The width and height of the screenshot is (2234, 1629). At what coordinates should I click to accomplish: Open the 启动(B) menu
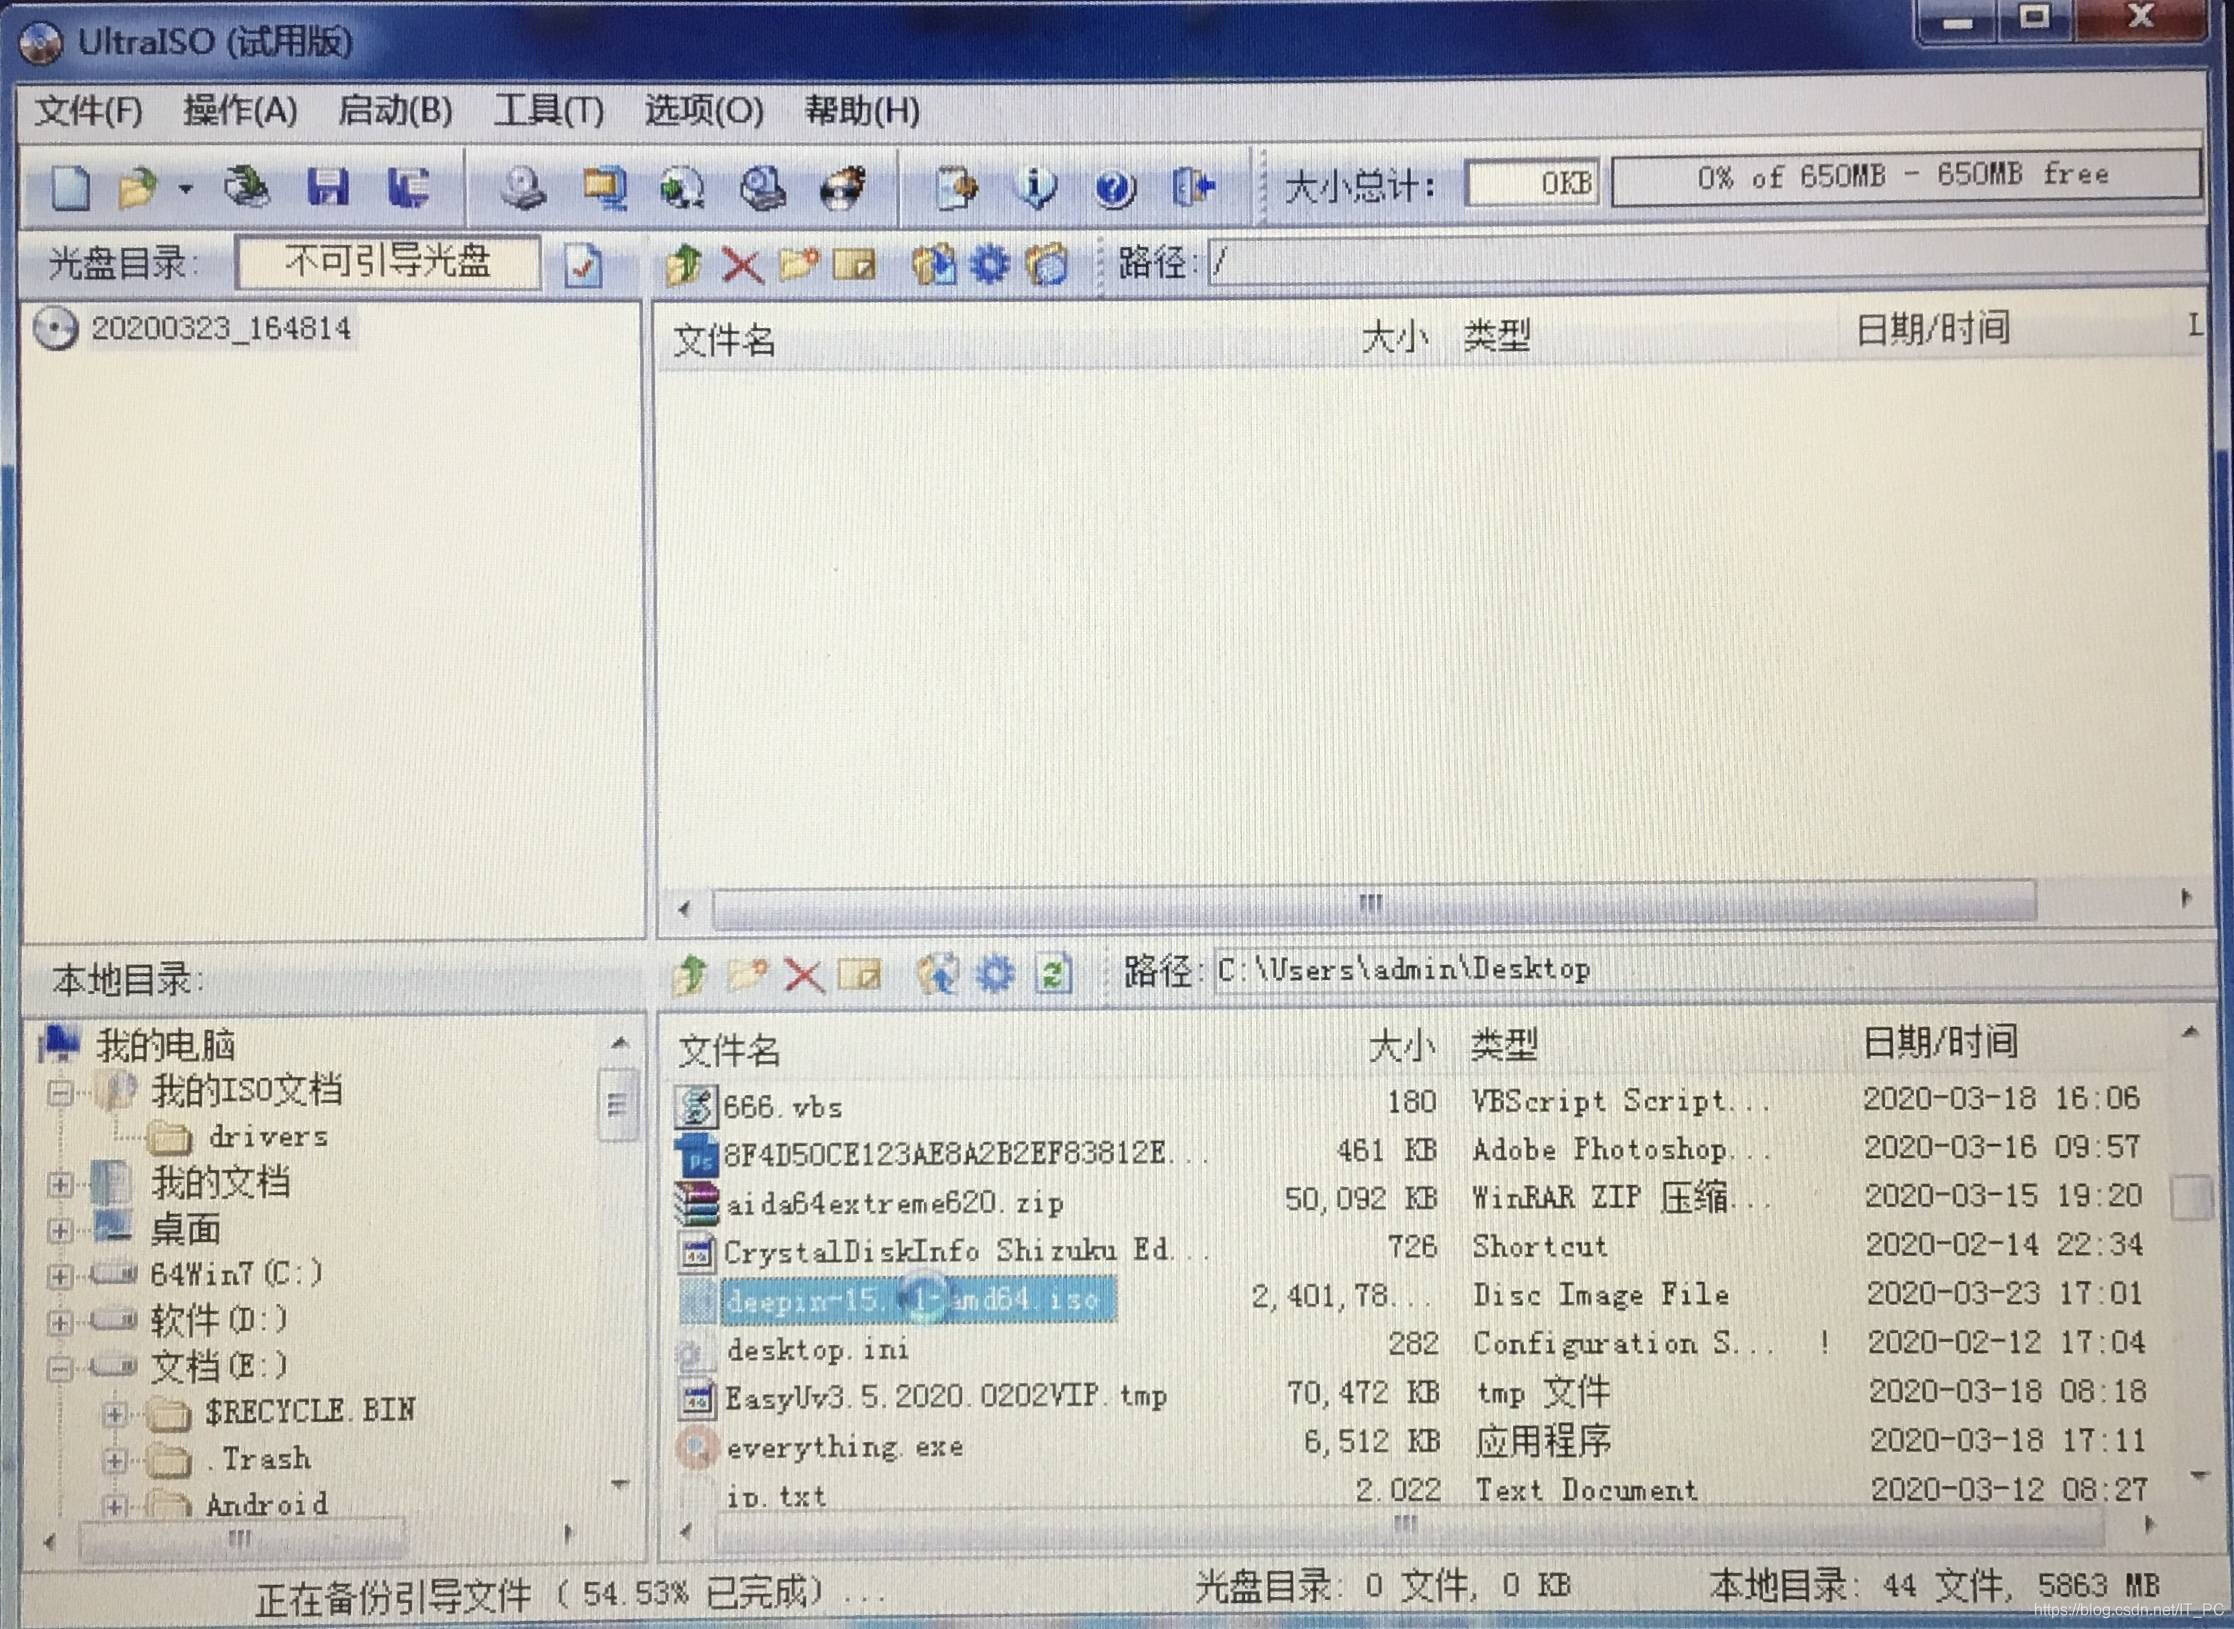tap(397, 112)
